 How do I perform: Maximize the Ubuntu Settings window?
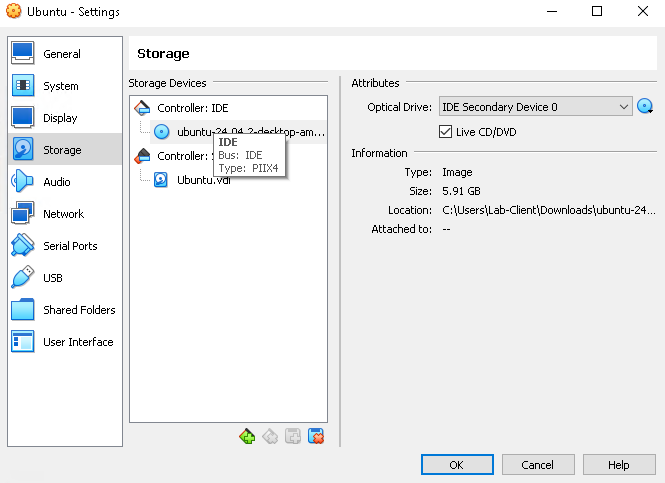[x=597, y=11]
